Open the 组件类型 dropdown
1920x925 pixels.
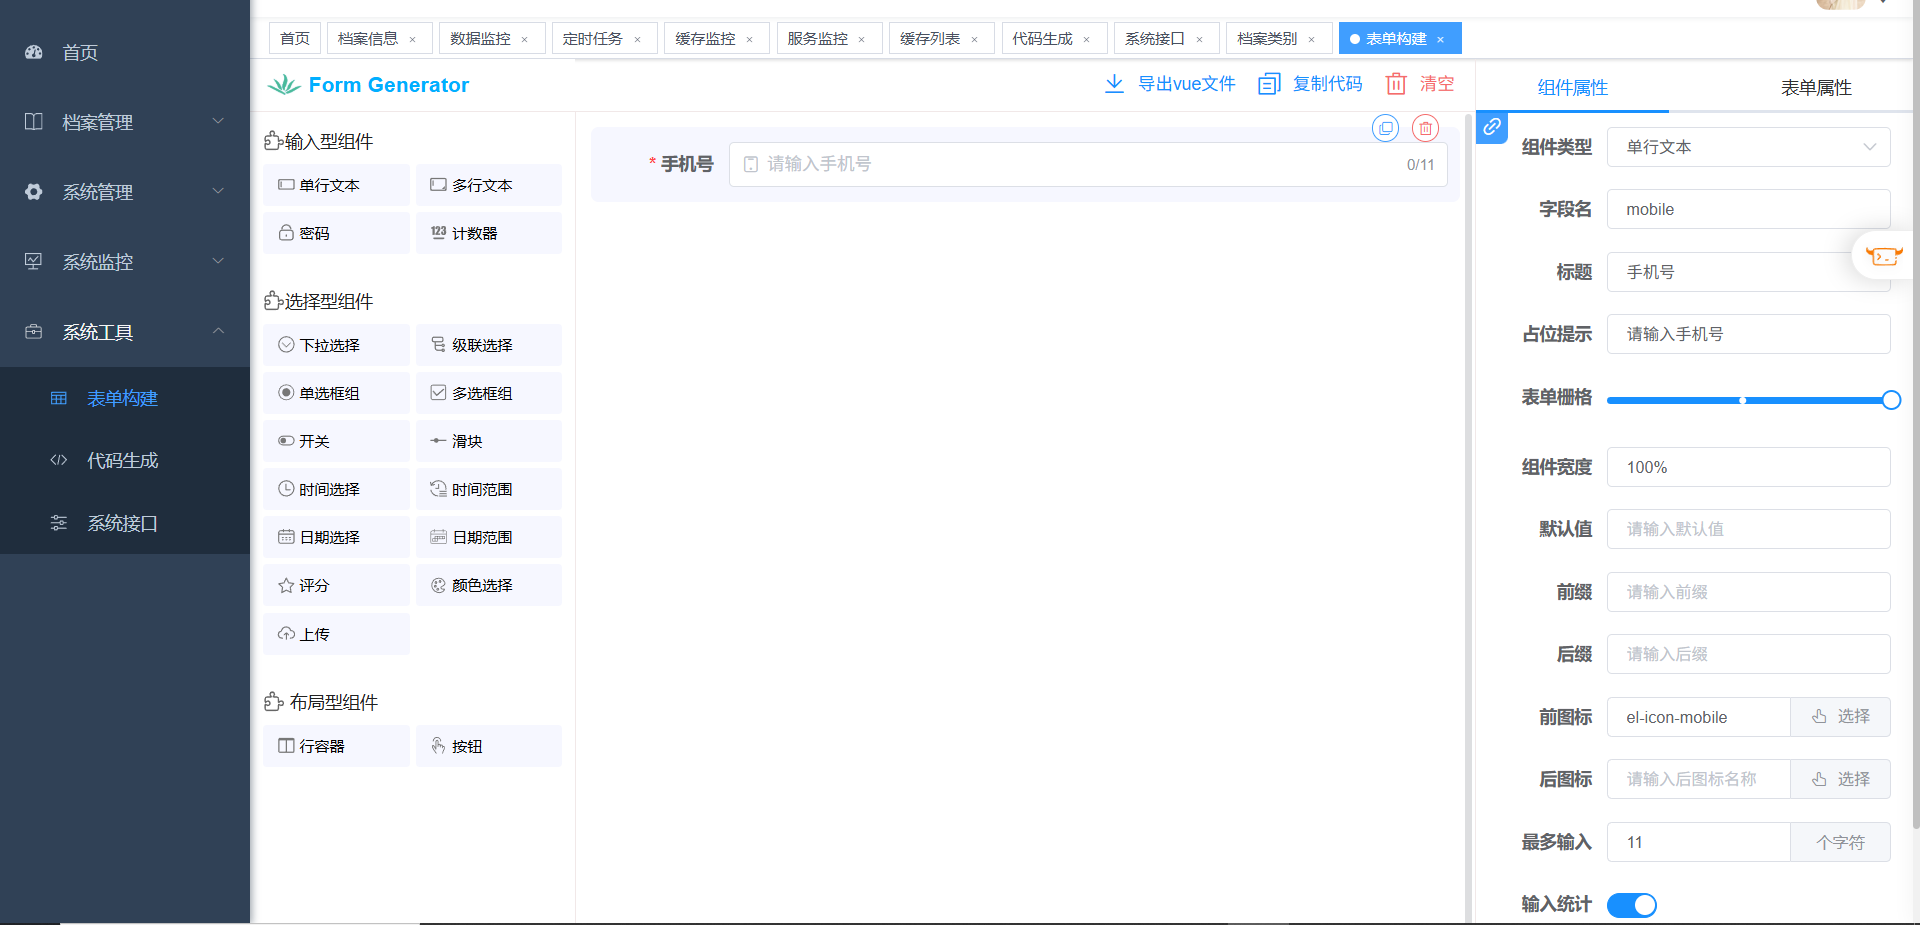tap(1748, 147)
